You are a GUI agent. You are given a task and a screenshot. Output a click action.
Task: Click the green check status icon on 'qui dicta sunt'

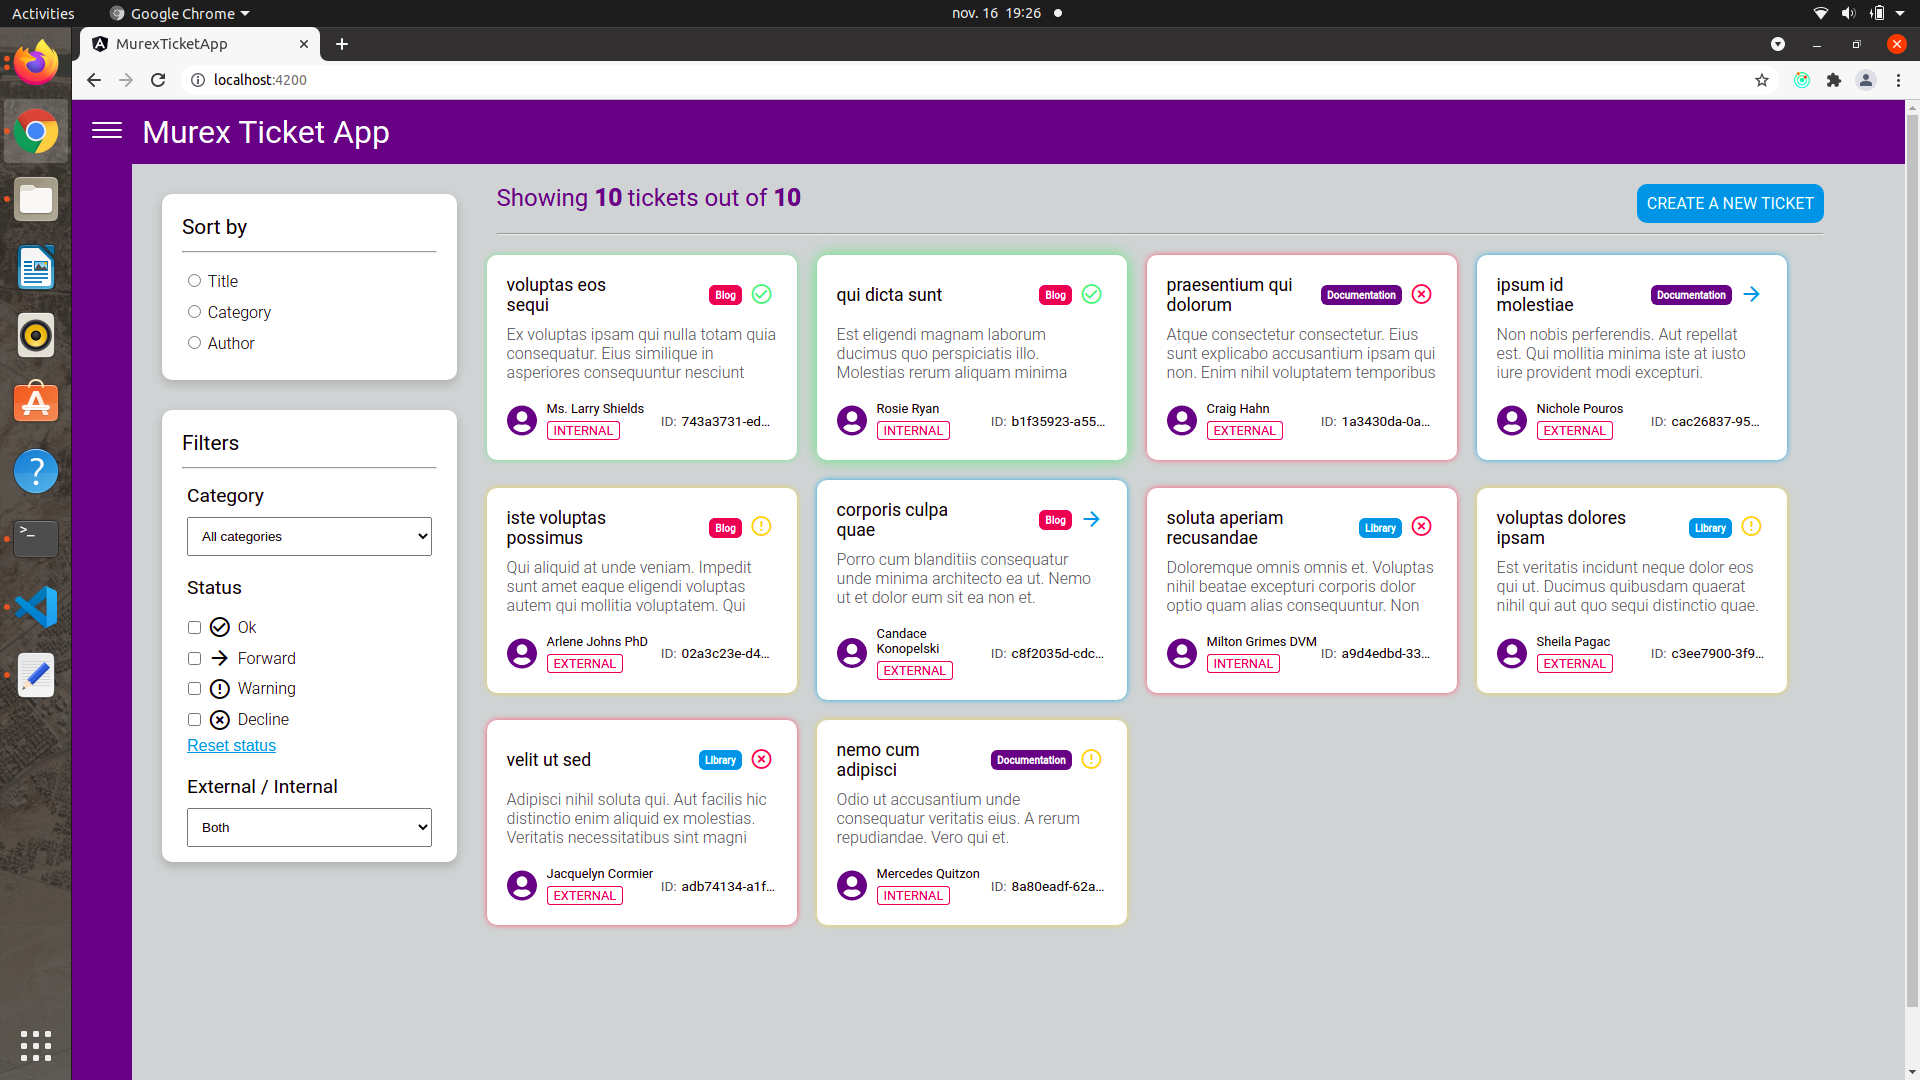1091,294
